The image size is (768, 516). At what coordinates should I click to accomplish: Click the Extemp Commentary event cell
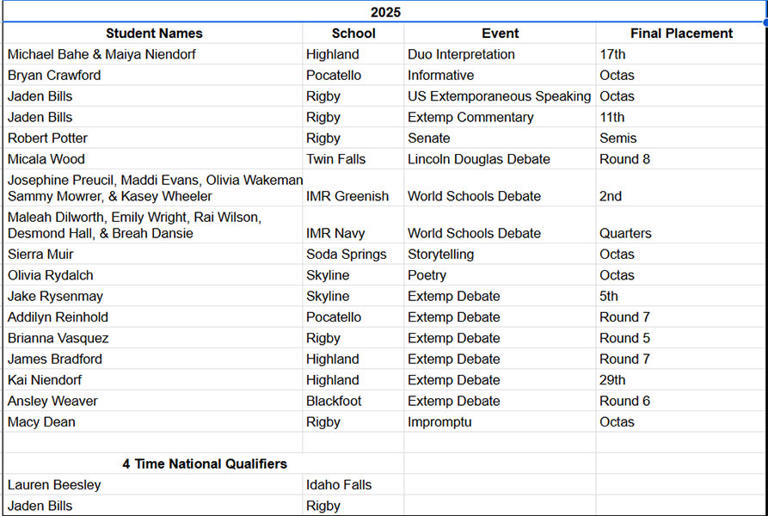[x=500, y=117]
